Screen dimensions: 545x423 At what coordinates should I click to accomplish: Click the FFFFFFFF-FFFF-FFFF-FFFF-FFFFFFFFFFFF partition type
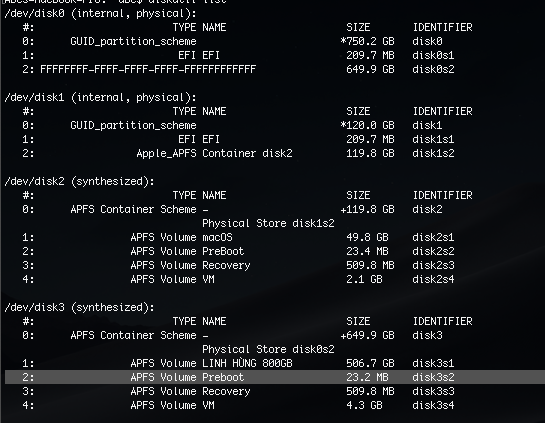pyautogui.click(x=148, y=69)
